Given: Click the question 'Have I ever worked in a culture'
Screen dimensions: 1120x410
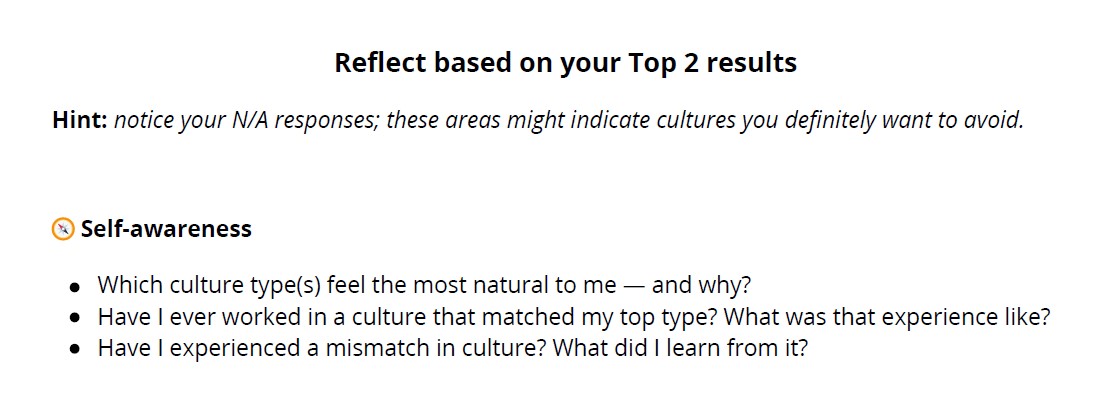Looking at the screenshot, I should click(x=574, y=317).
